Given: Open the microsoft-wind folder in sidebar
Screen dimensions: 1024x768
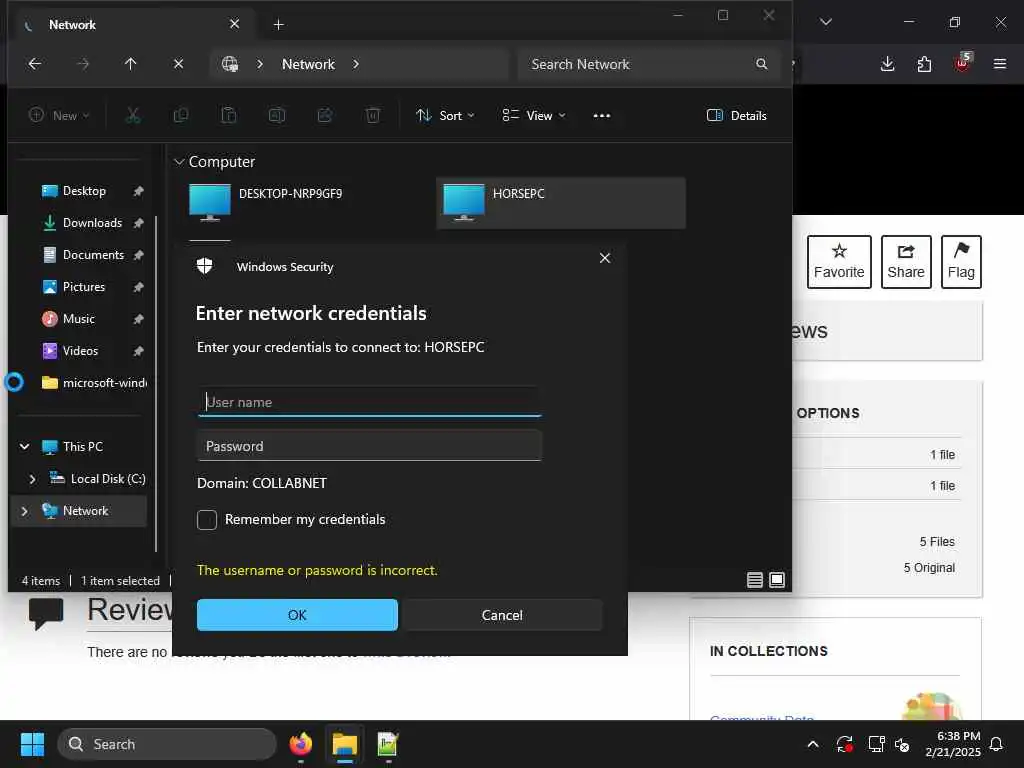Looking at the screenshot, I should pos(93,383).
